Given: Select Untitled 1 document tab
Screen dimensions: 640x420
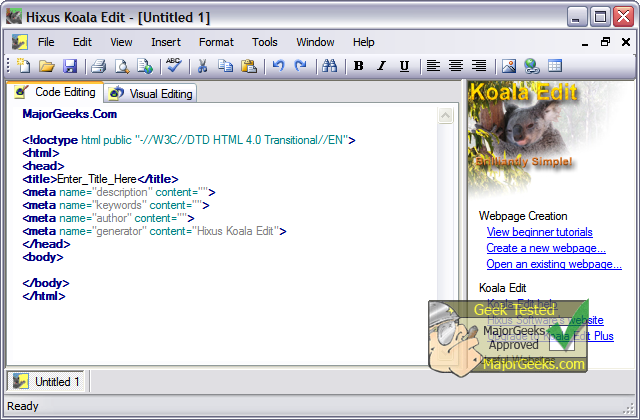Looking at the screenshot, I should [46, 382].
